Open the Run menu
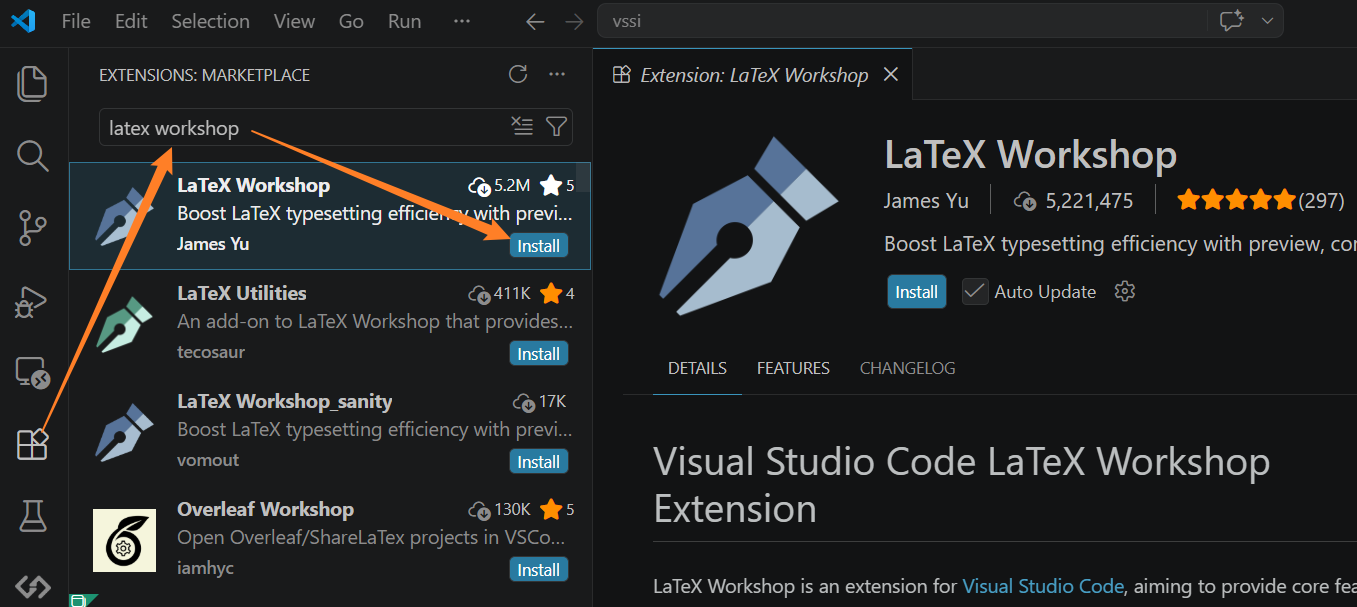This screenshot has width=1357, height=607. tap(405, 21)
